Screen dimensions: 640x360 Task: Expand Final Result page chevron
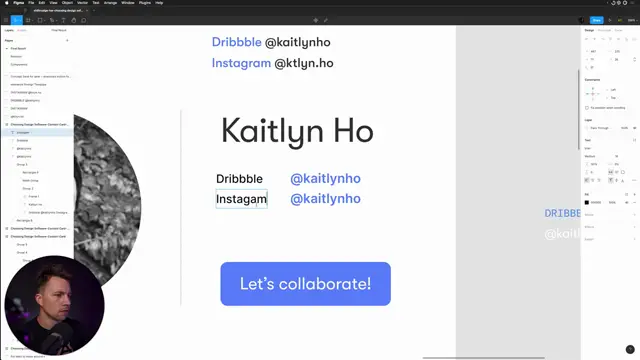(7, 49)
